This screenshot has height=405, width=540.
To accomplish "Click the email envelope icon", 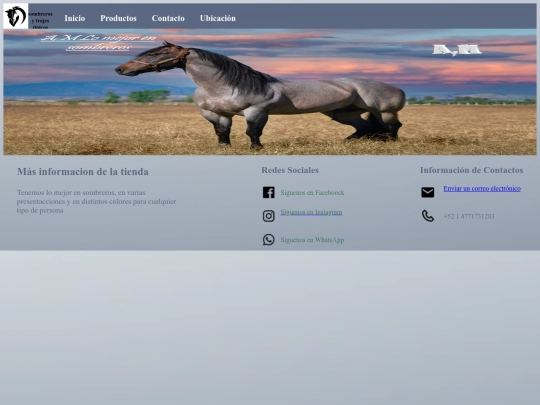I will (428, 192).
